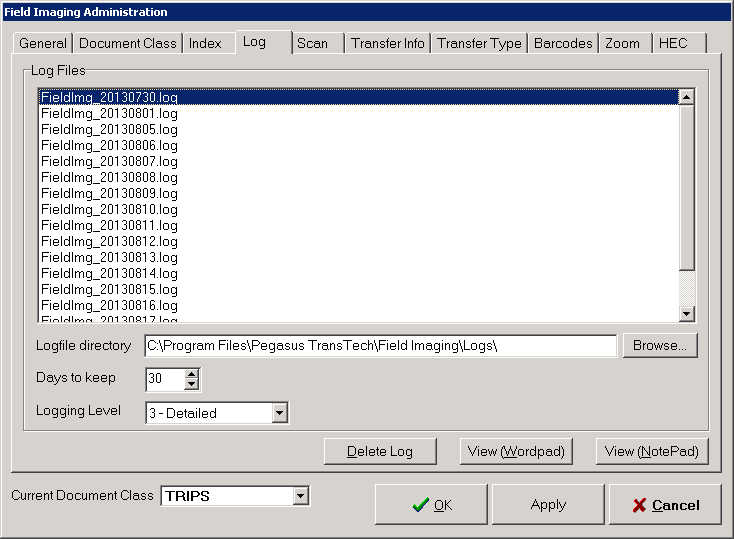This screenshot has height=539, width=734.
Task: Switch to the Transfer Type tab
Action: click(x=479, y=44)
